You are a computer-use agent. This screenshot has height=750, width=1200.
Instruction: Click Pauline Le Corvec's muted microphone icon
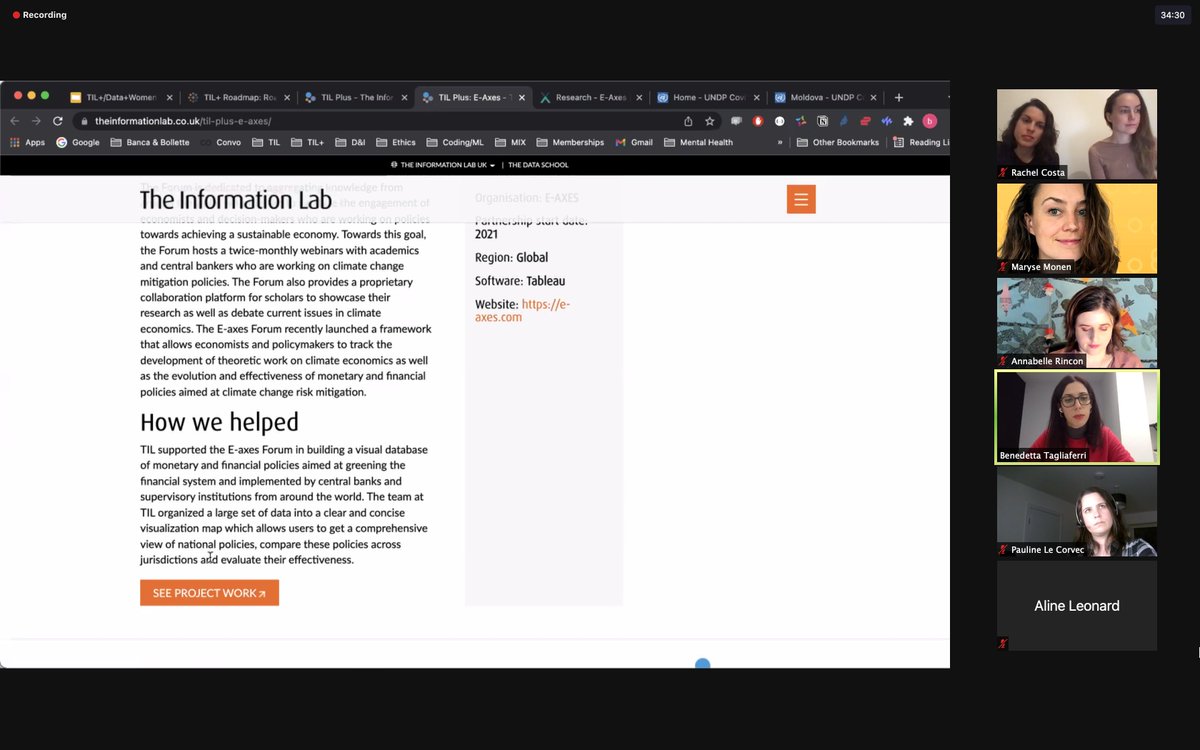pos(1003,550)
